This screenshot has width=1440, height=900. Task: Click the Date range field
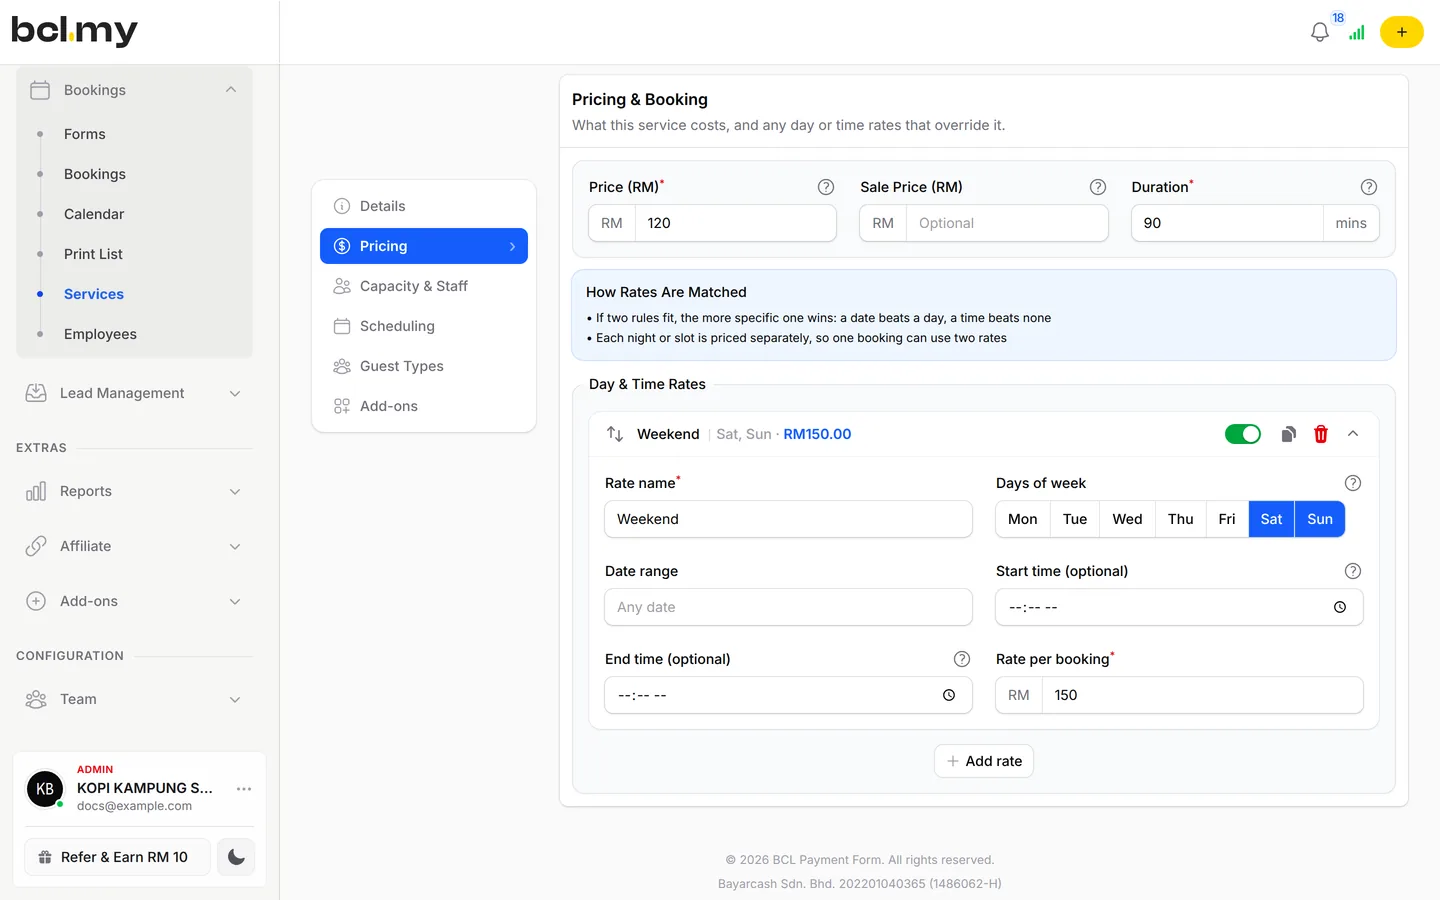click(x=788, y=607)
